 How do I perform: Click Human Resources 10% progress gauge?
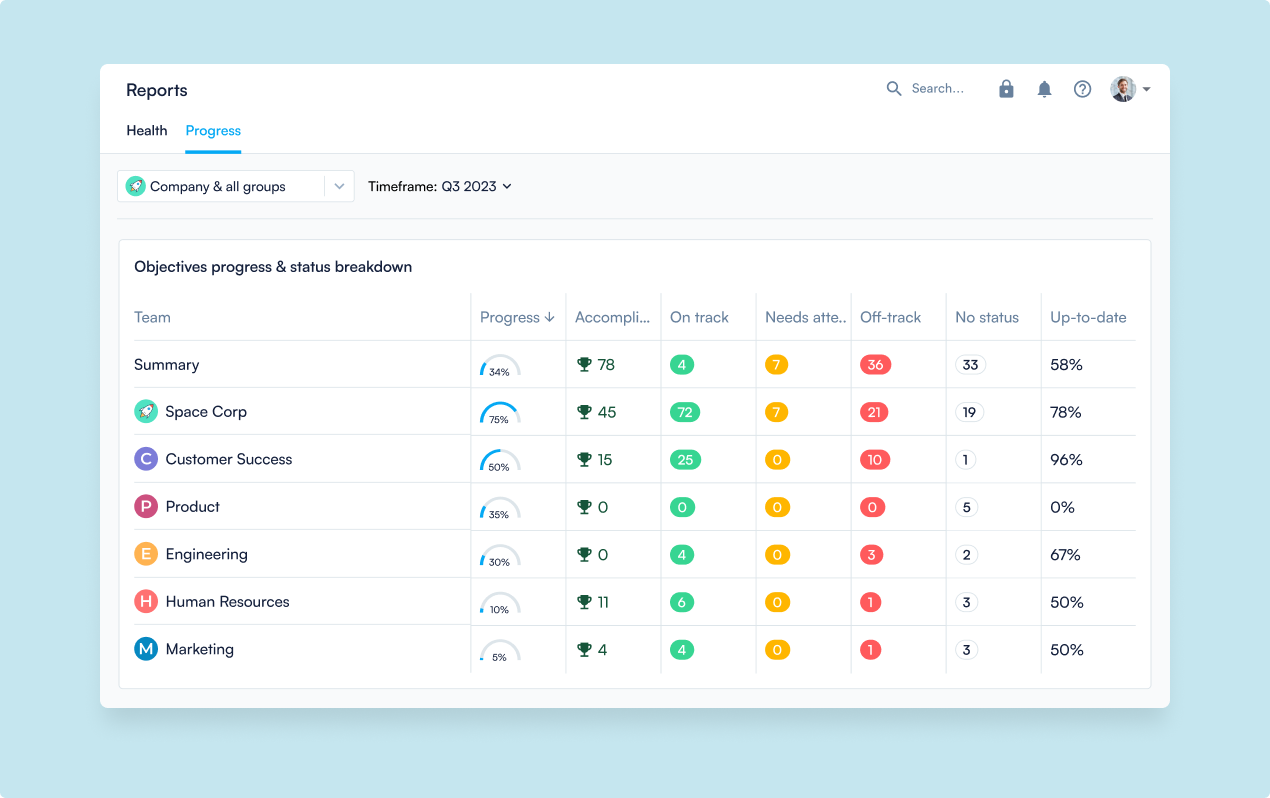[x=500, y=603]
